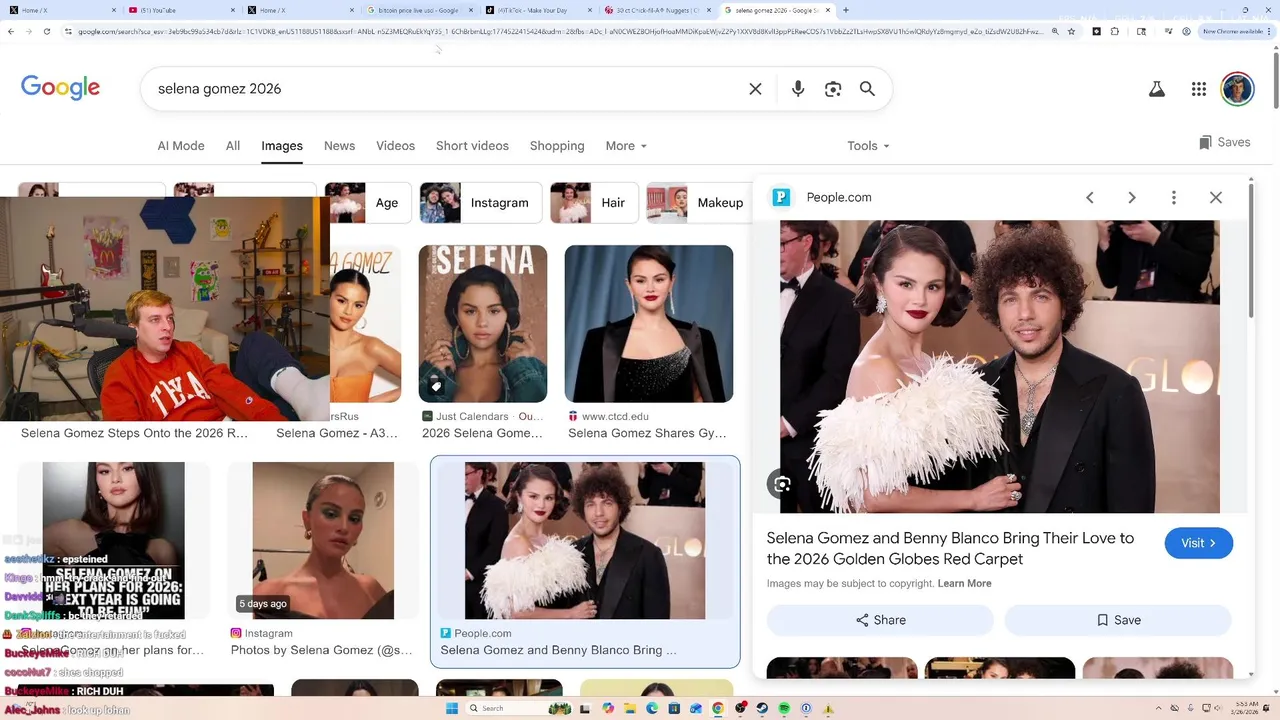Click the magnifier search submit icon
The image size is (1280, 720).
(867, 89)
